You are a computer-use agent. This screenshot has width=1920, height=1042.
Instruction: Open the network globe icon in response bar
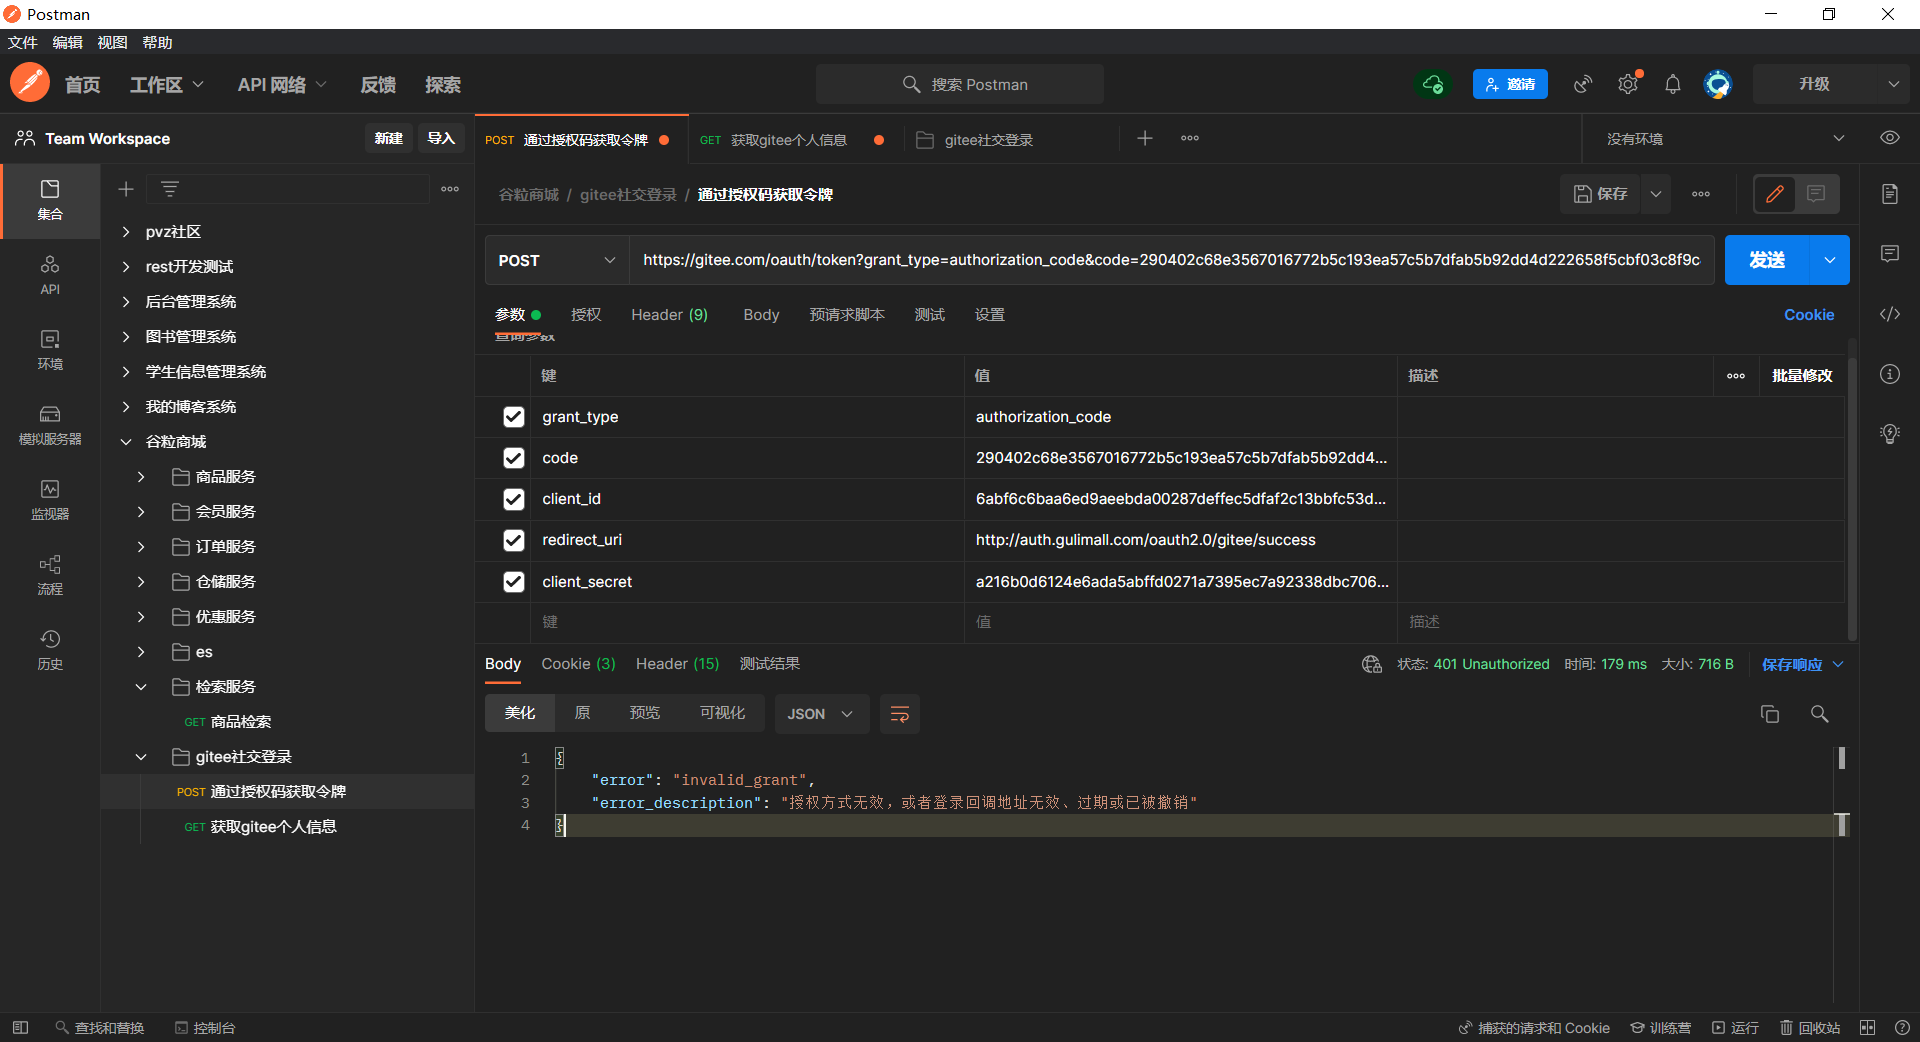click(x=1372, y=664)
